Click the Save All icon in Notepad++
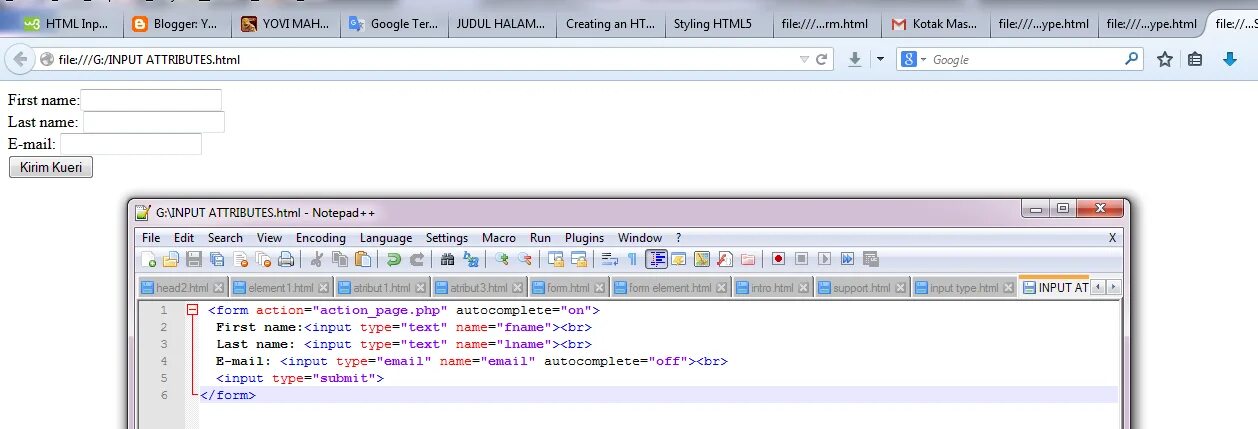This screenshot has height=429, width=1258. [217, 260]
